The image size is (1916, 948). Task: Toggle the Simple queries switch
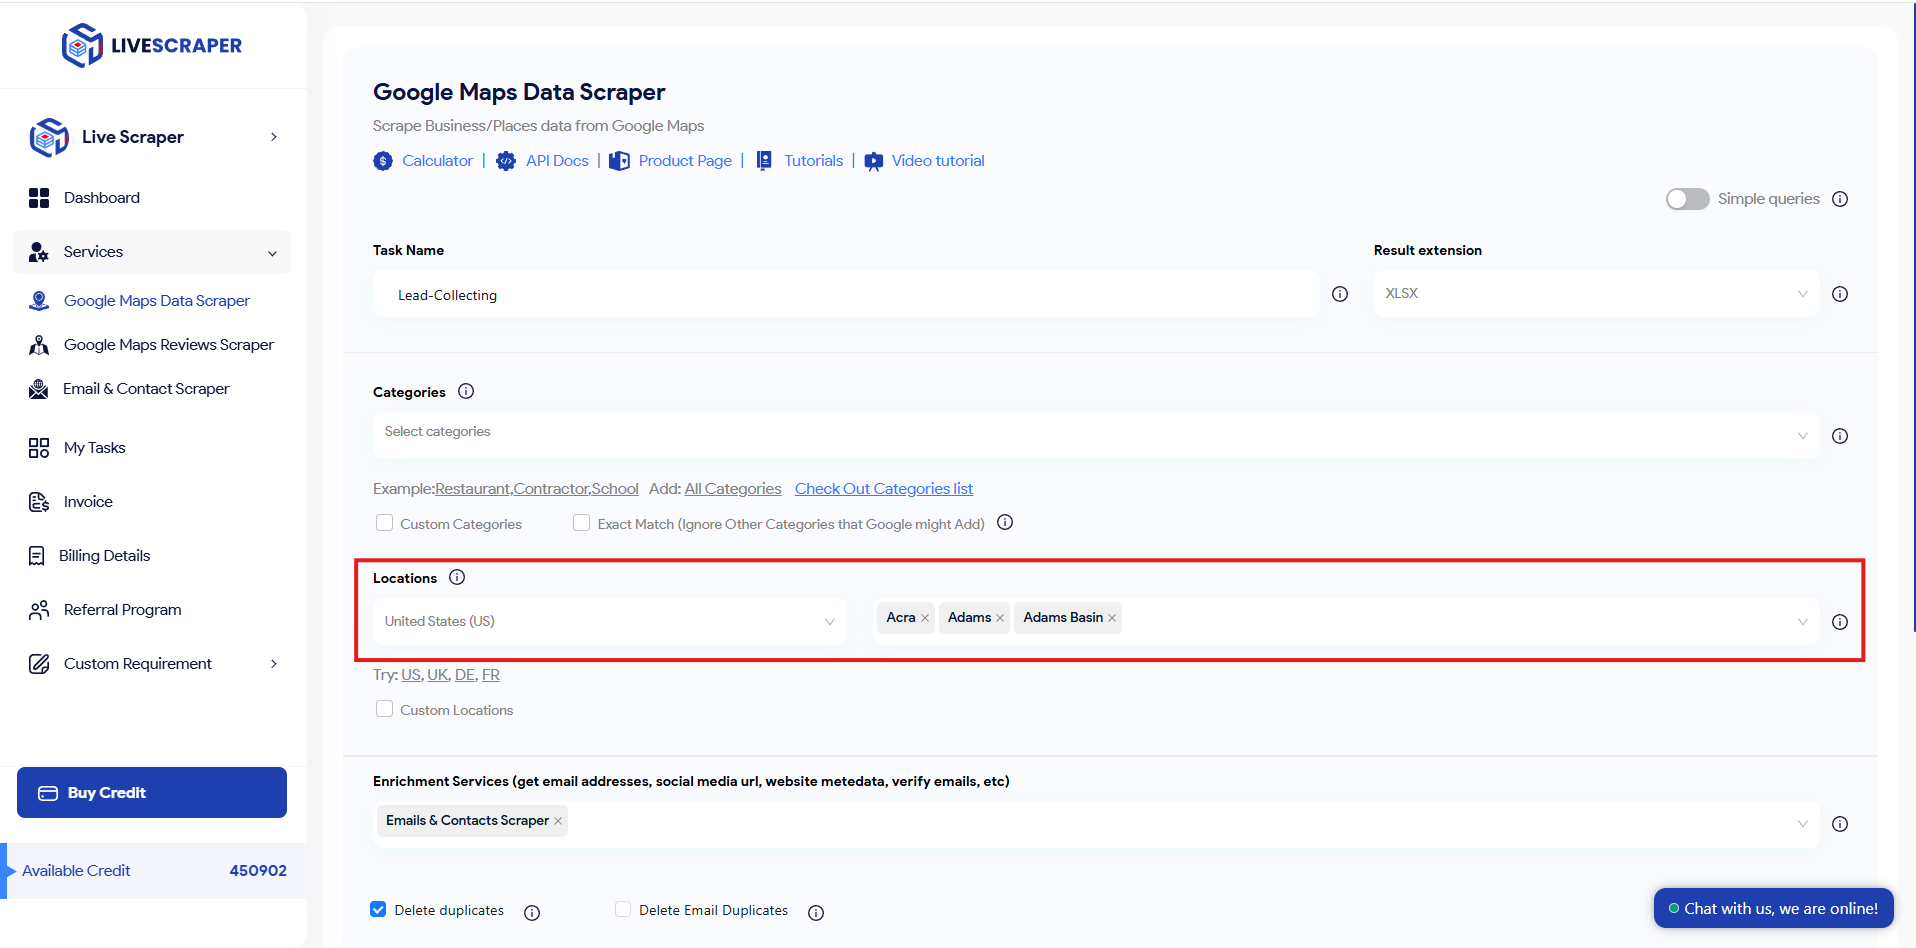(1687, 199)
